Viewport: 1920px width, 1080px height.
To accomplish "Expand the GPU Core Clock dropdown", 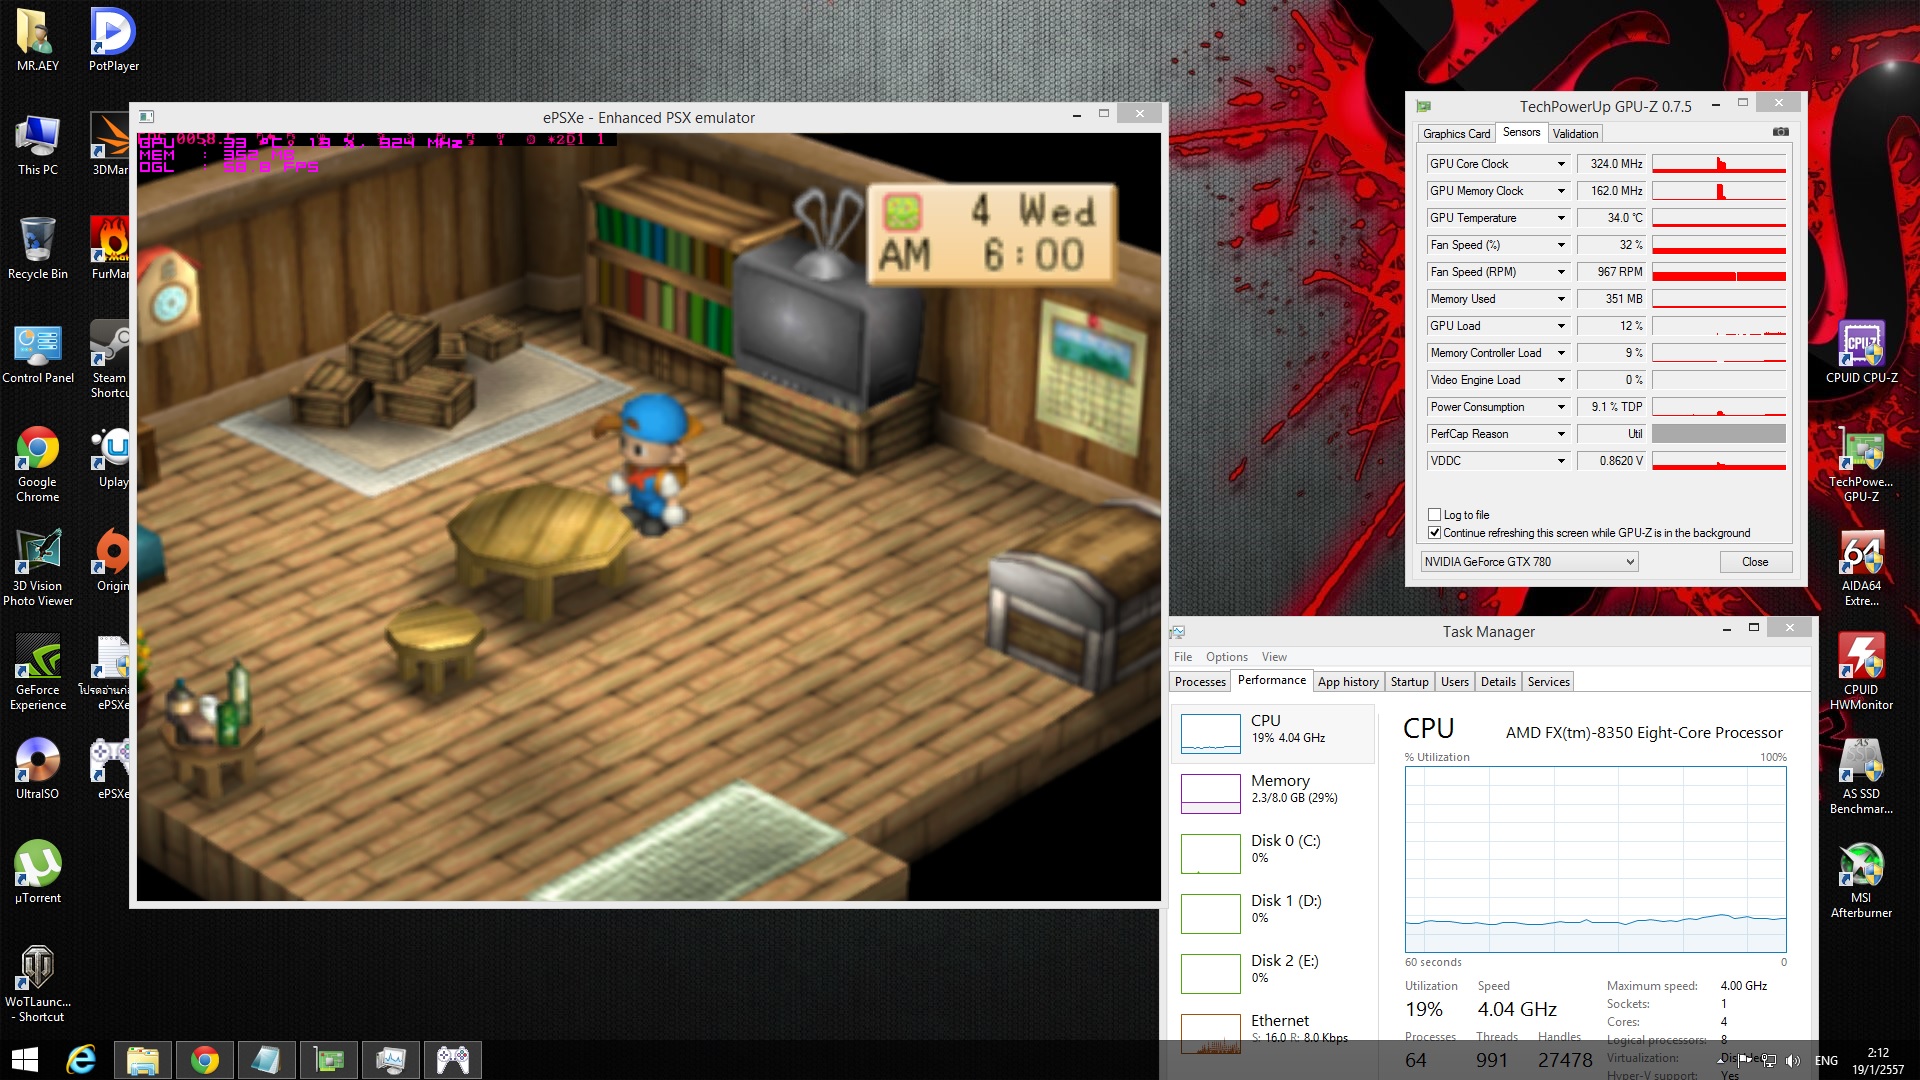I will click(1560, 164).
